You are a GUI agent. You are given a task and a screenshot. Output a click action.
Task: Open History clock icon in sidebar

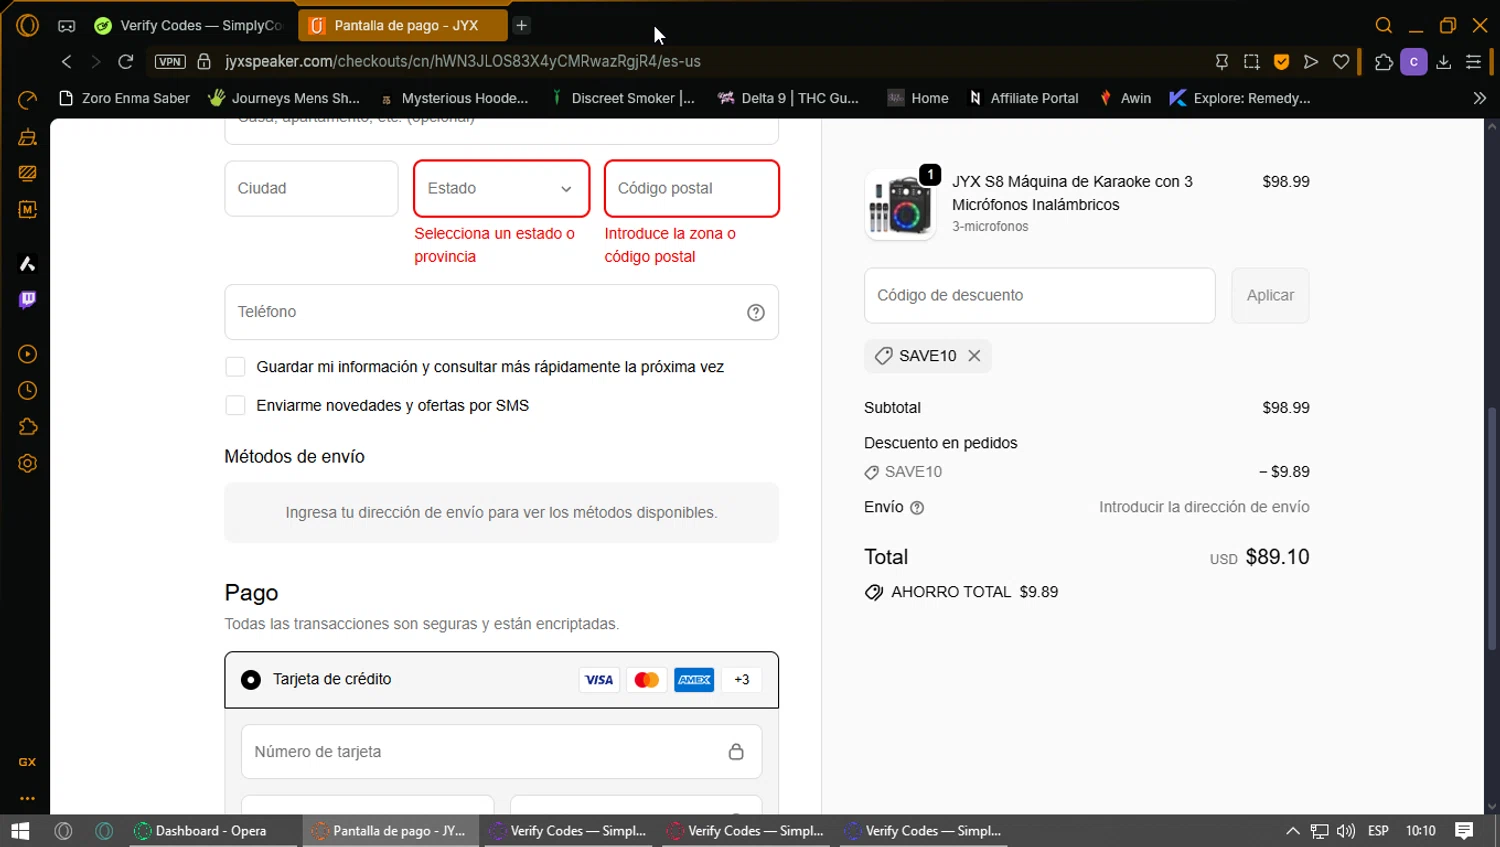[x=27, y=391]
